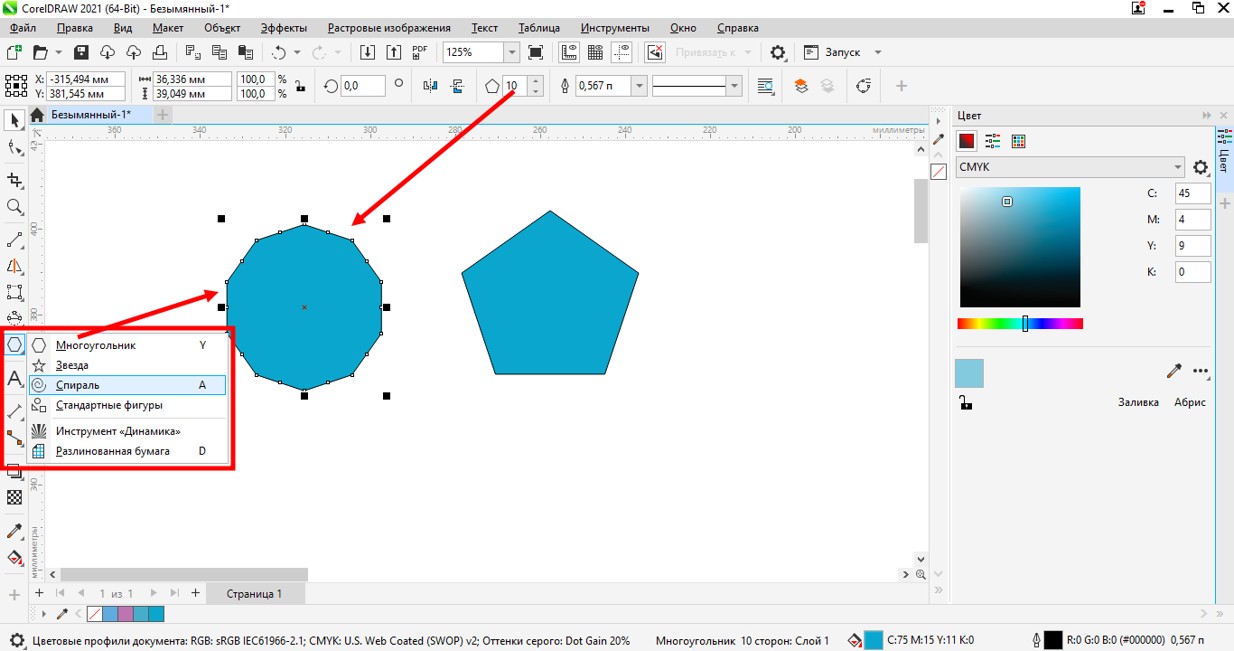Collapse the Цвет docker with double arrow

pos(1207,116)
